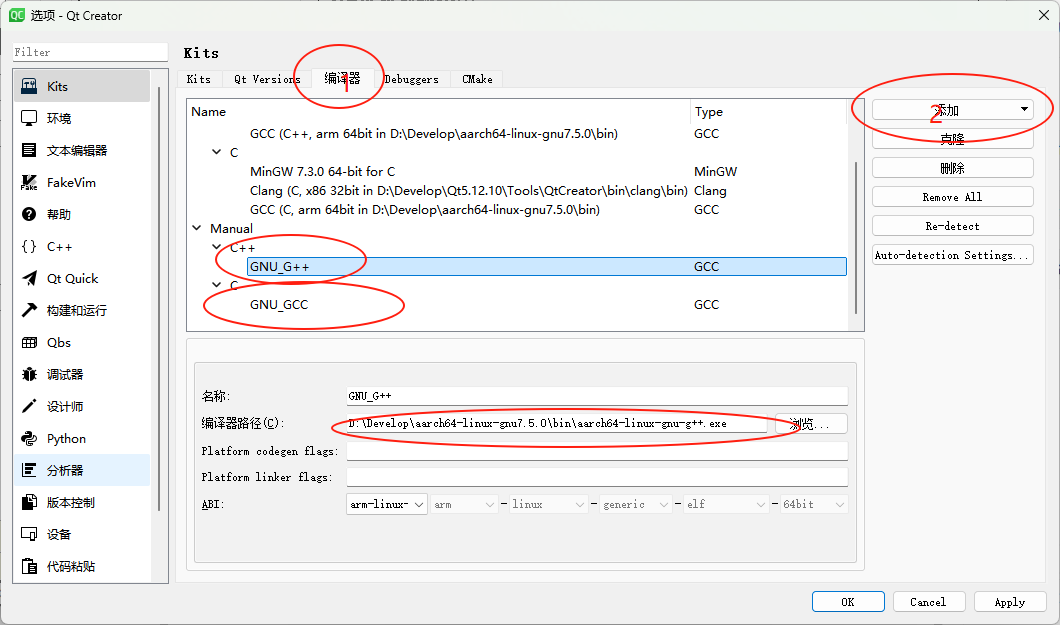Collapse the auto-detected C node above MinGW
The width and height of the screenshot is (1060, 625).
click(x=216, y=152)
